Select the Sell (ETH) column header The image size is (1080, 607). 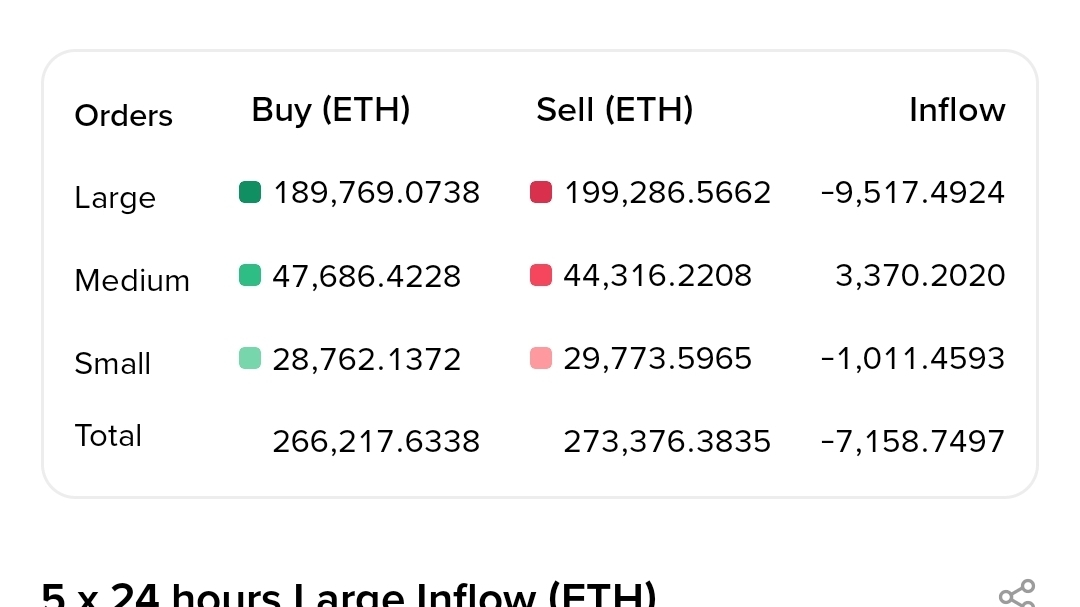tap(614, 110)
